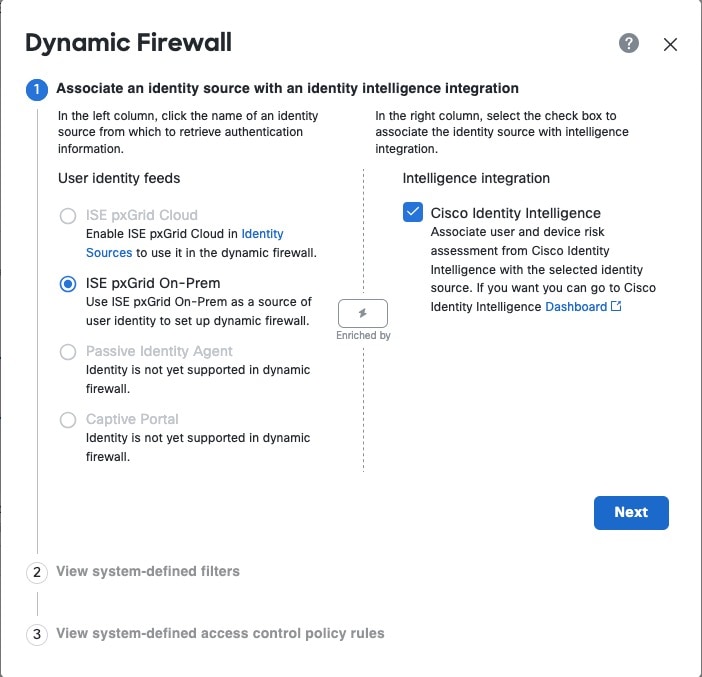This screenshot has width=702, height=677.
Task: Select the Captive Portal radio button
Action: pyautogui.click(x=68, y=420)
